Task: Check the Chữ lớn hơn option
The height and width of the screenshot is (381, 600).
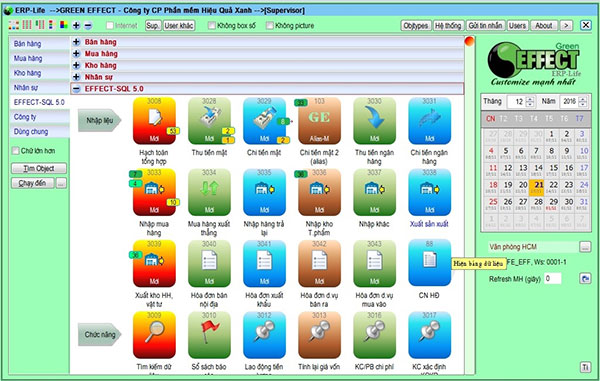Action: coord(15,151)
